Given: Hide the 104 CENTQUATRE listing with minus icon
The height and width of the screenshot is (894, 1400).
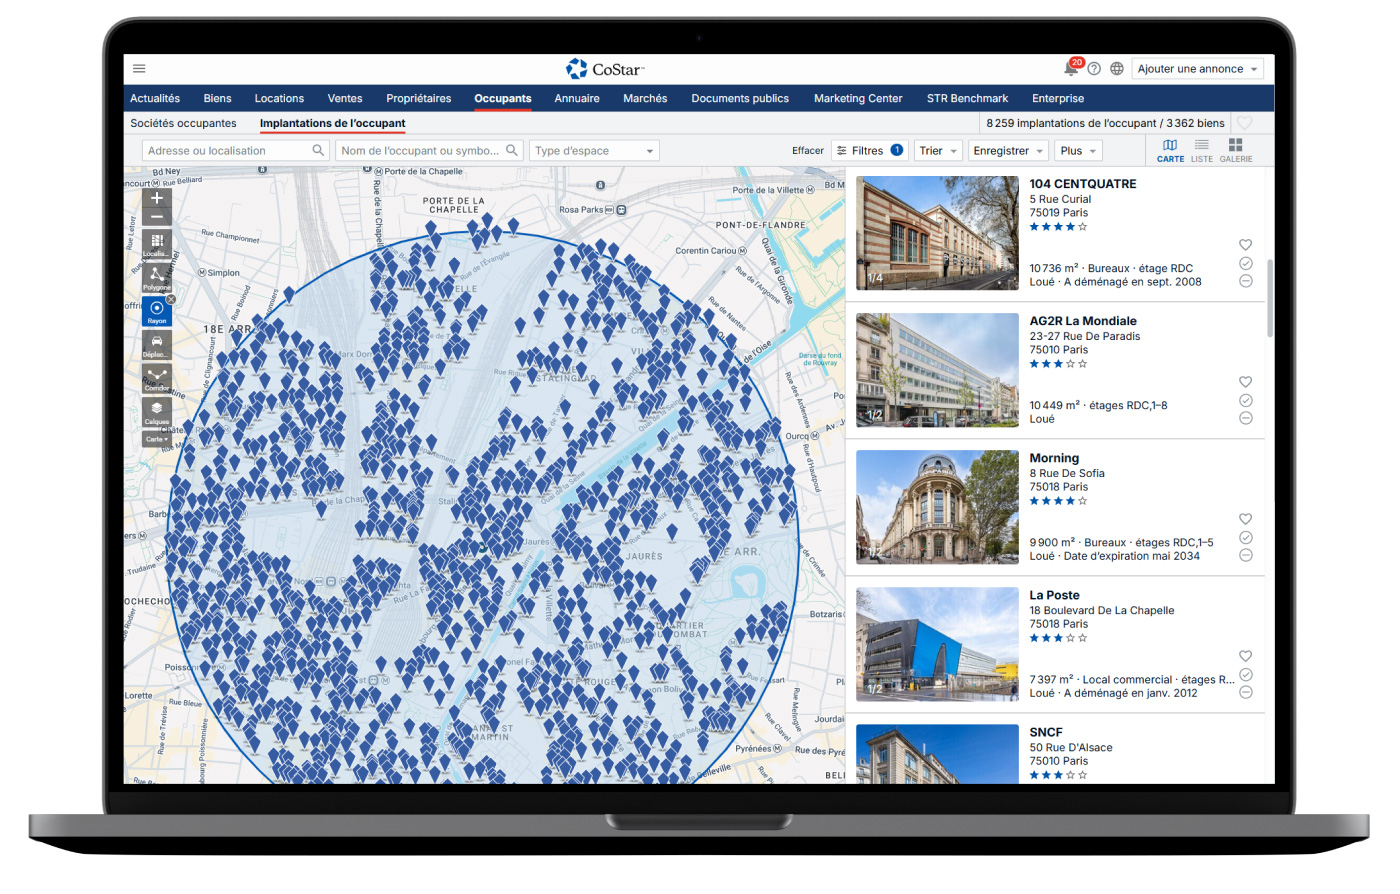Looking at the screenshot, I should tap(1245, 281).
